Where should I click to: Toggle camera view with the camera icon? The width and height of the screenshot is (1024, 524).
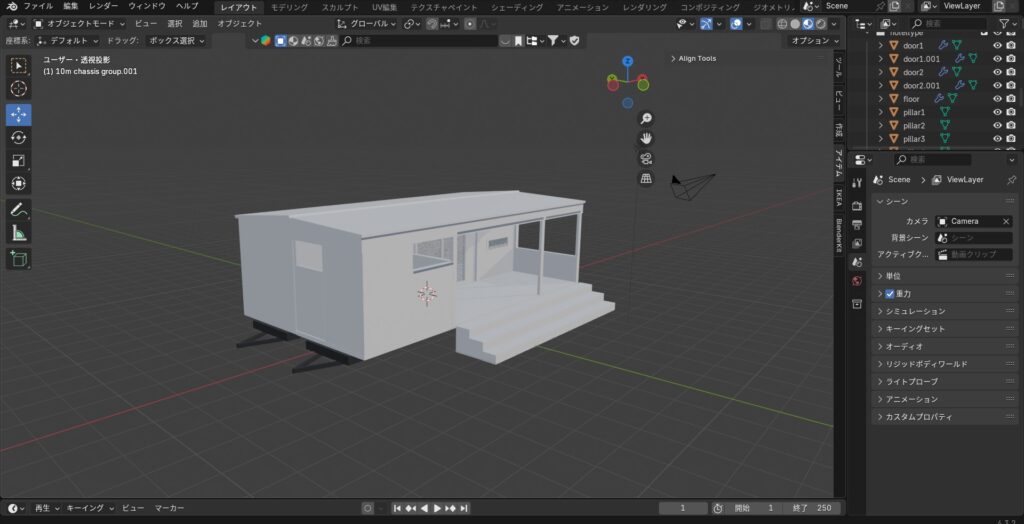pyautogui.click(x=646, y=158)
